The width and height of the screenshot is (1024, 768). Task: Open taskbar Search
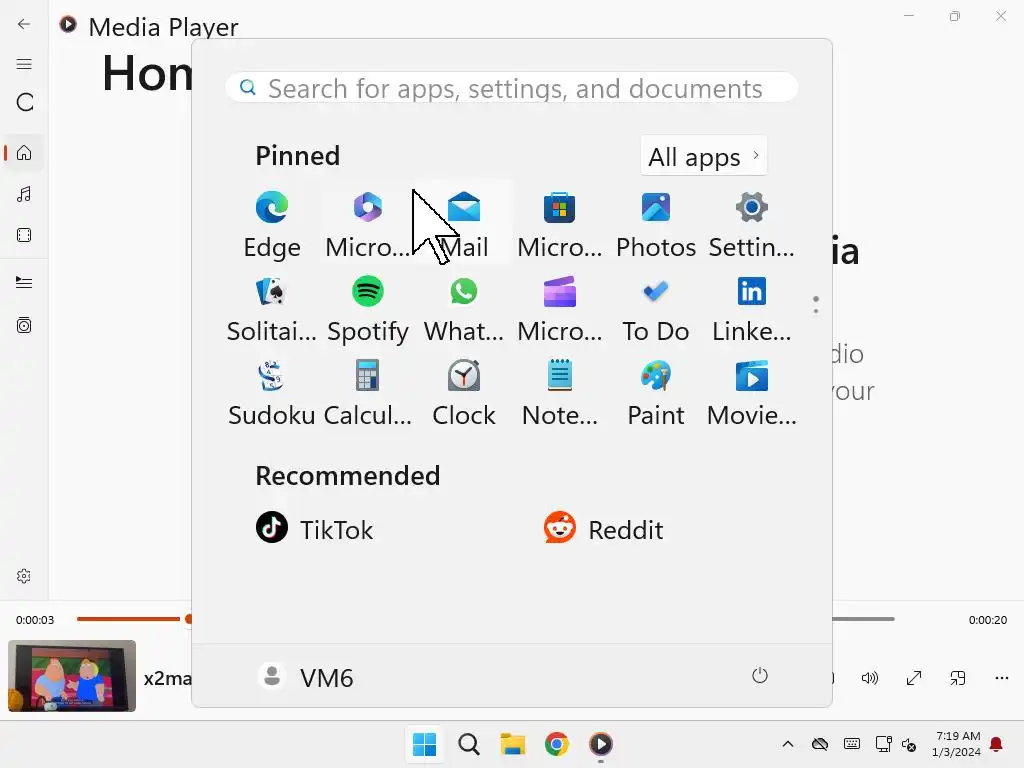(468, 744)
